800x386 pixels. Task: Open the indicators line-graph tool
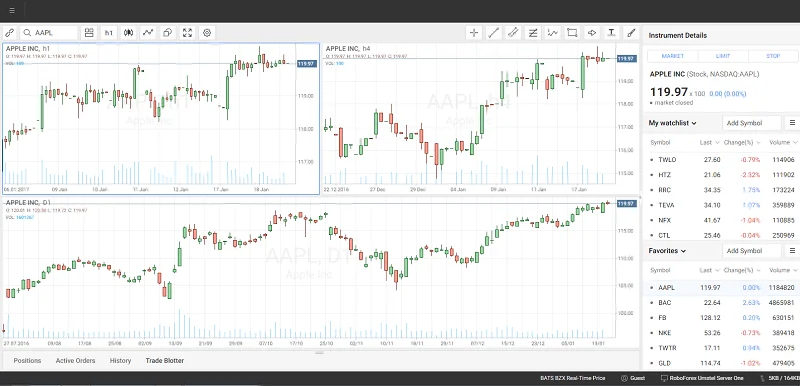click(148, 33)
